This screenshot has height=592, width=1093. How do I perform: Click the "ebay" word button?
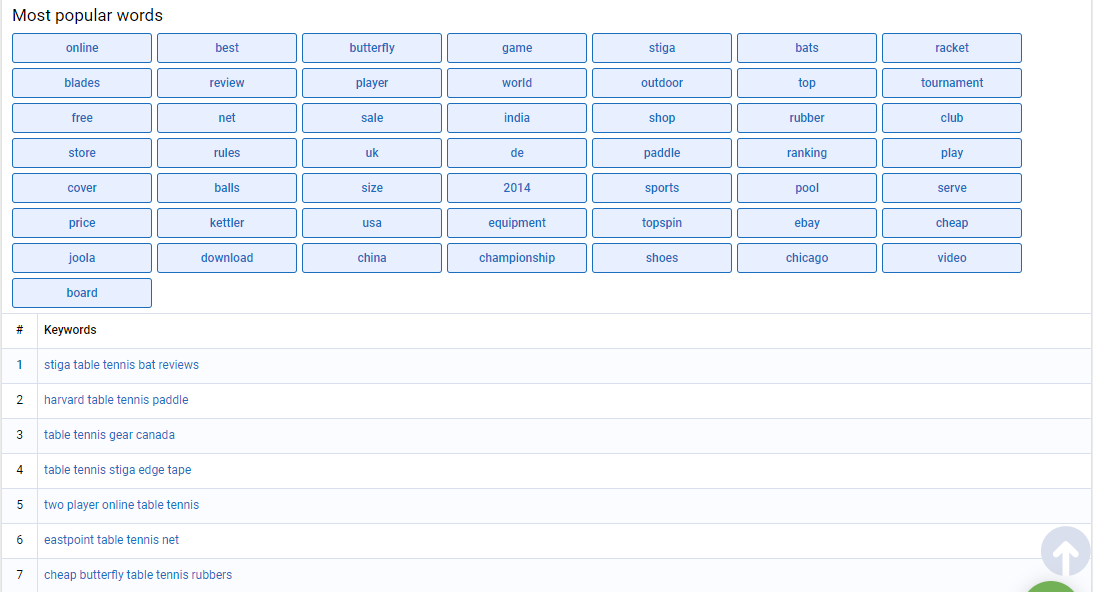click(x=807, y=223)
